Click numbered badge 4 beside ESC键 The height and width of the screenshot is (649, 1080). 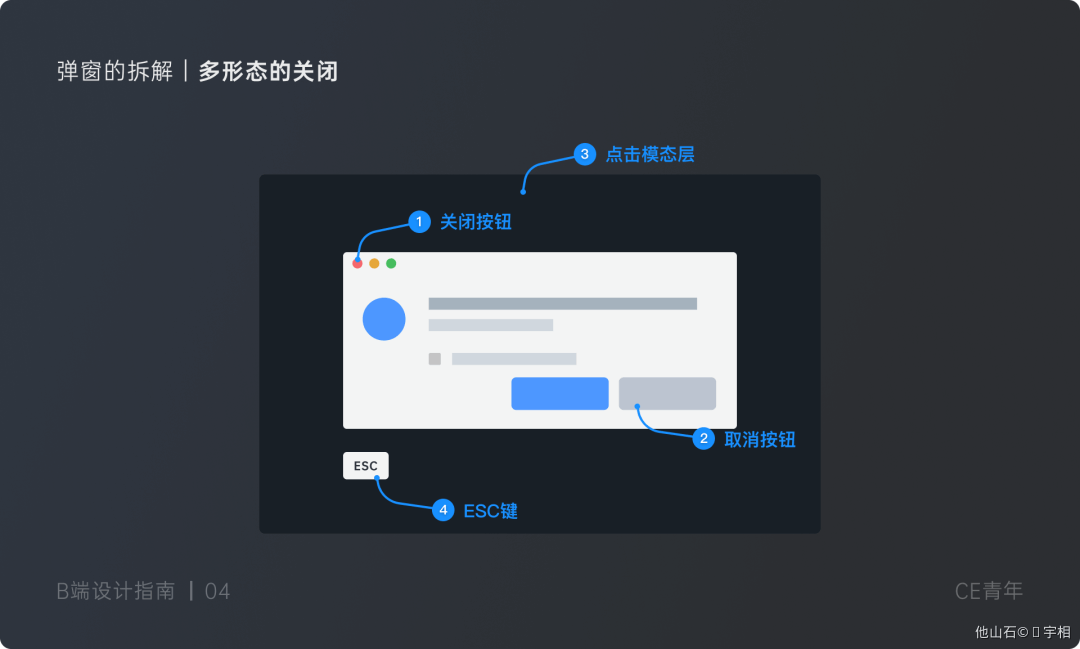click(x=443, y=510)
